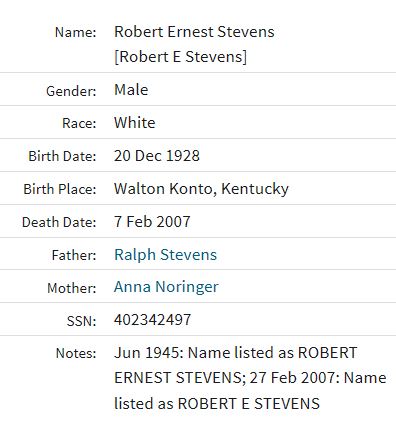Click the alternate name Robert E Stevens

(x=181, y=57)
